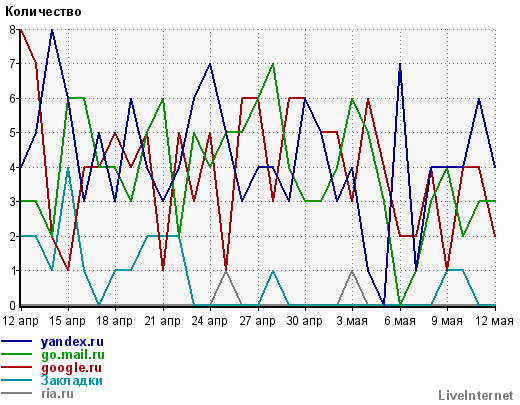Click the teal Закладки legend line swatch

[x=17, y=380]
